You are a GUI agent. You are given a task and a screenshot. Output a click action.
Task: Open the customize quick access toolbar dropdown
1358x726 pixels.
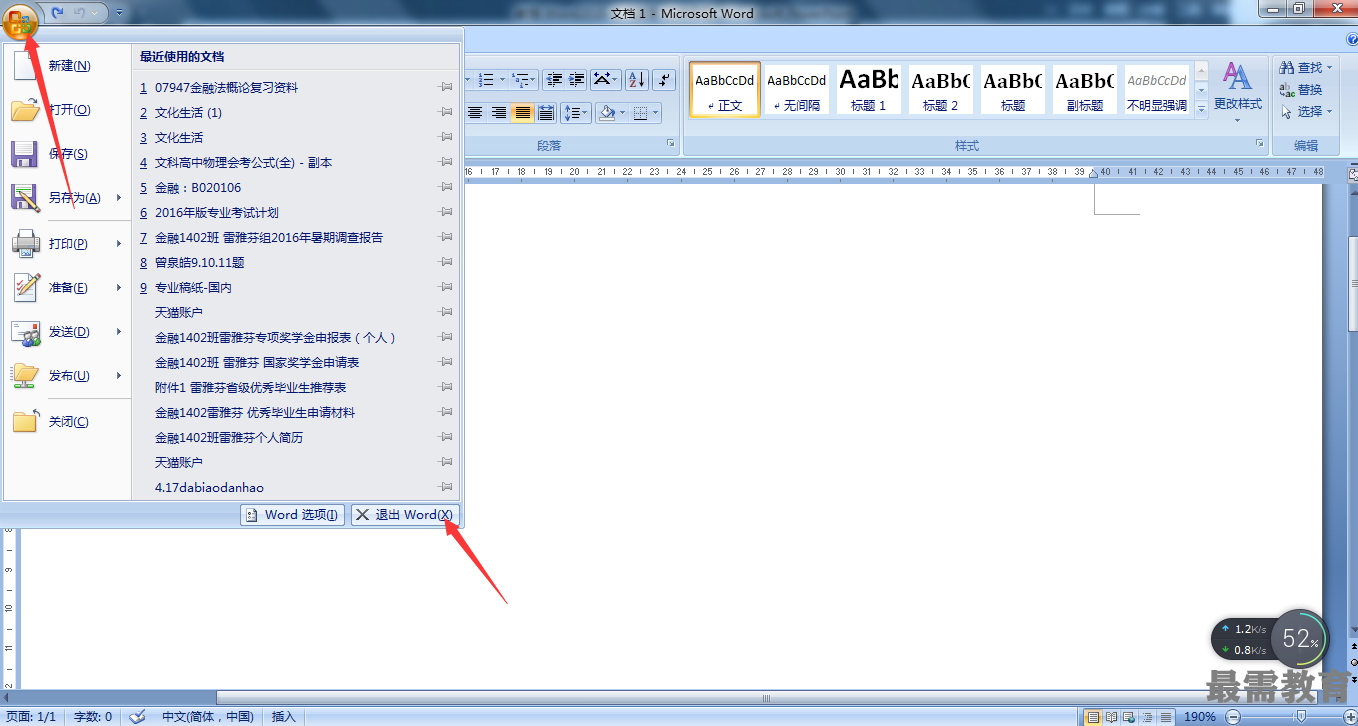tap(120, 13)
